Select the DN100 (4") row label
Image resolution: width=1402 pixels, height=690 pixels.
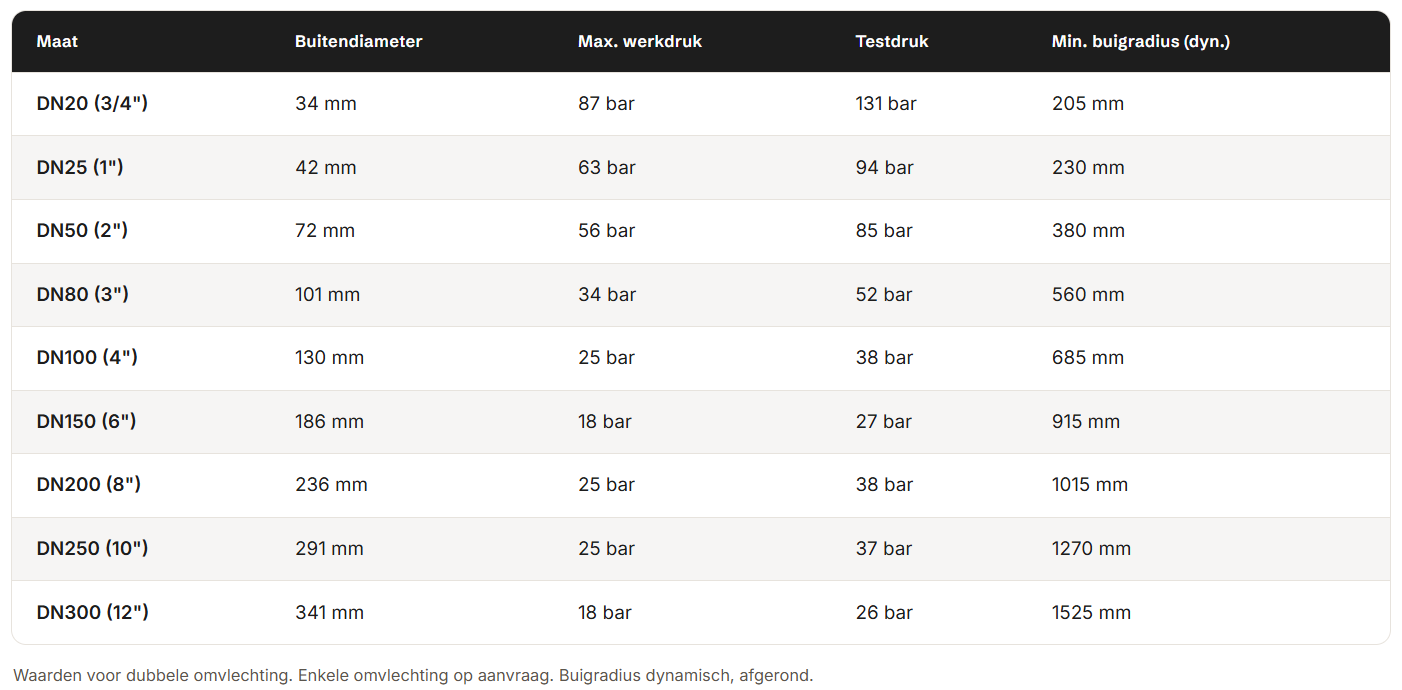pyautogui.click(x=87, y=358)
